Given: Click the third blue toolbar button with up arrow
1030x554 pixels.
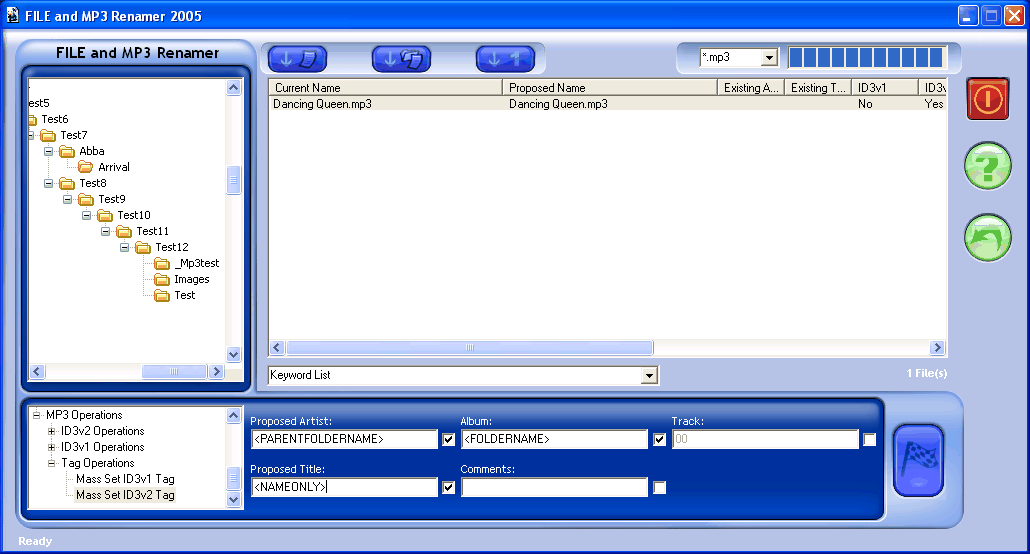Looking at the screenshot, I should (505, 59).
